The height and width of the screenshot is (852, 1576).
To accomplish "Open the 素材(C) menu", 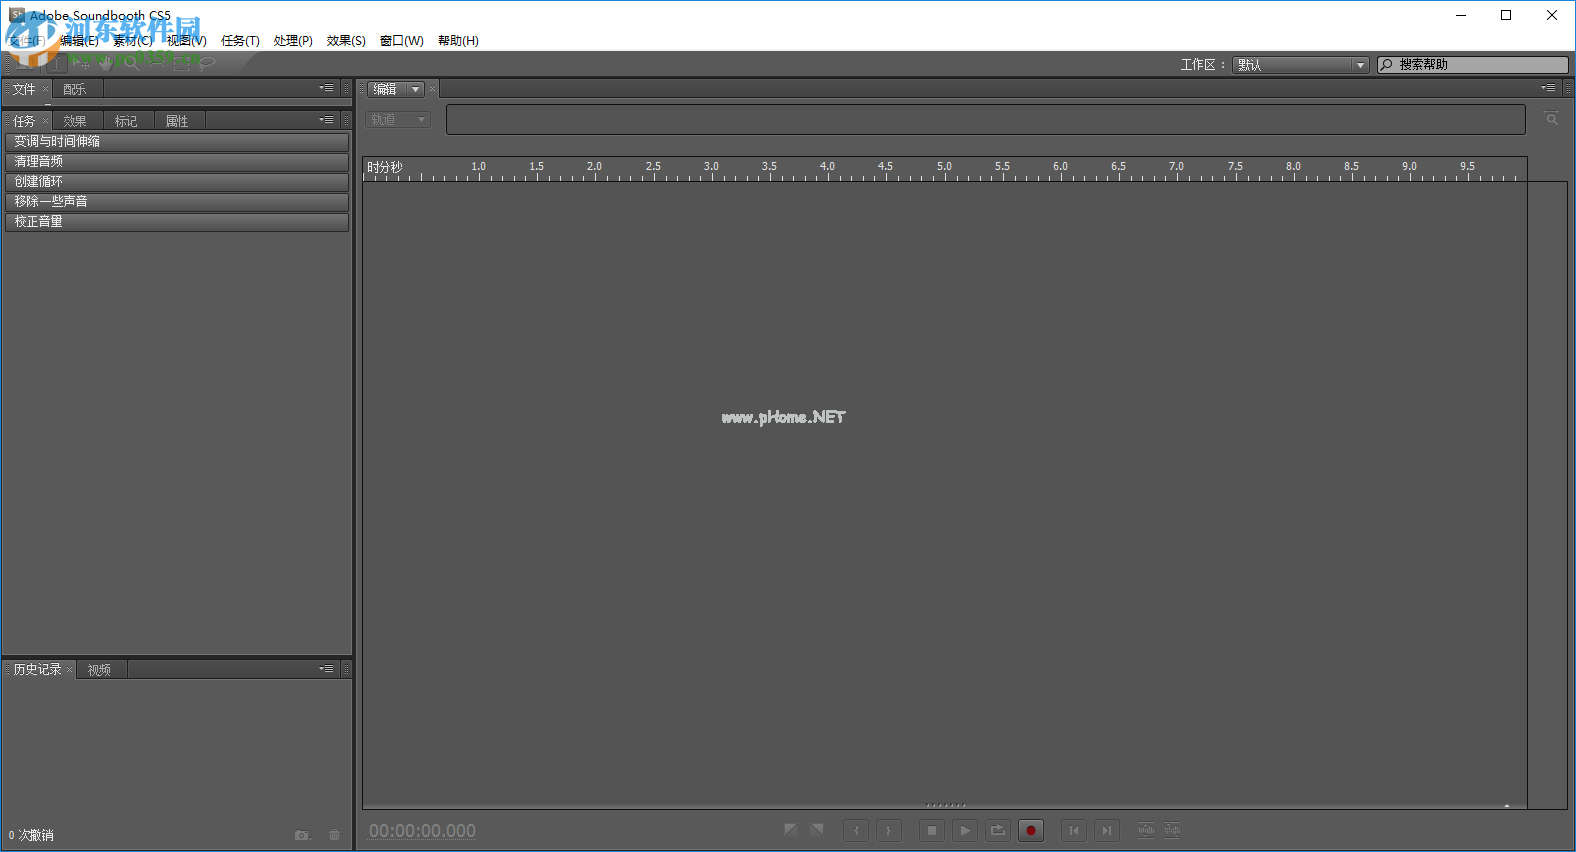I will (133, 41).
